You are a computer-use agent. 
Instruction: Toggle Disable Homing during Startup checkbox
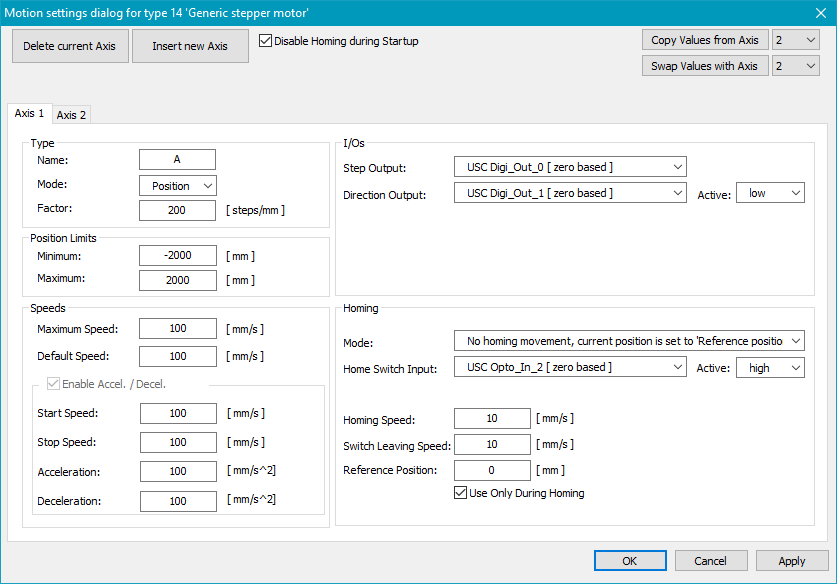coord(266,42)
